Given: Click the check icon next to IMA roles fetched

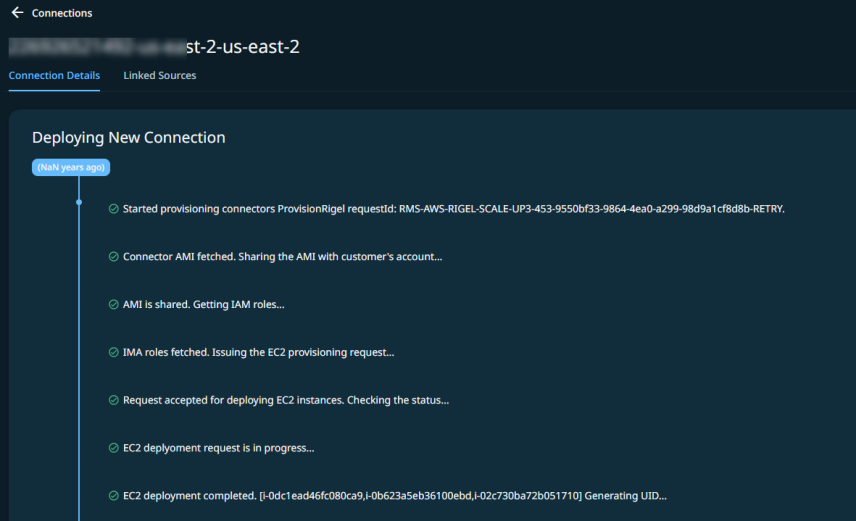Looking at the screenshot, I should pyautogui.click(x=114, y=352).
